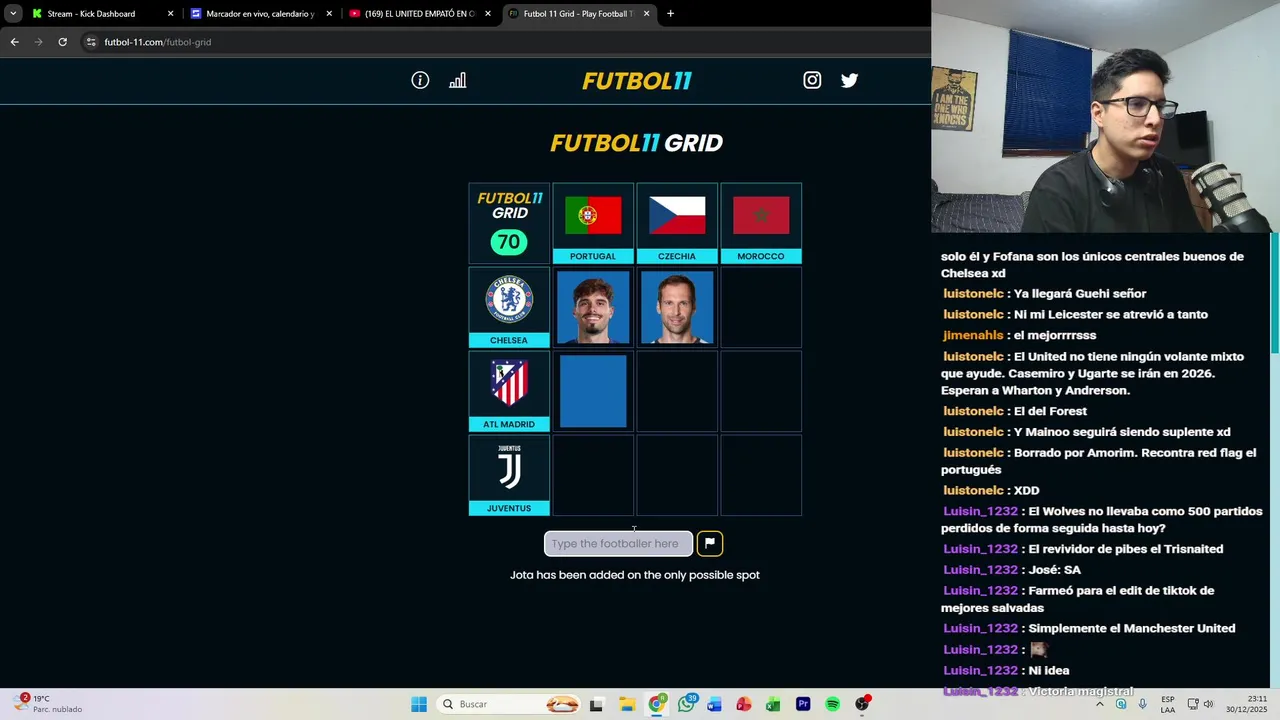
Task: Open chat user luistonelc's Guehi message name
Action: click(973, 294)
